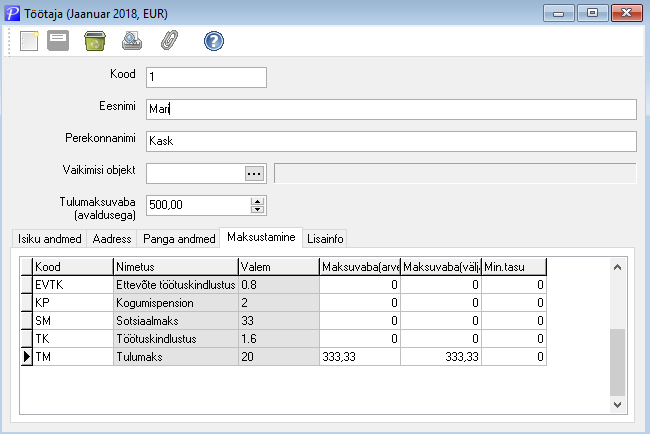Click into the Eesnimi text field
This screenshot has height=434, width=650.
tap(391, 109)
